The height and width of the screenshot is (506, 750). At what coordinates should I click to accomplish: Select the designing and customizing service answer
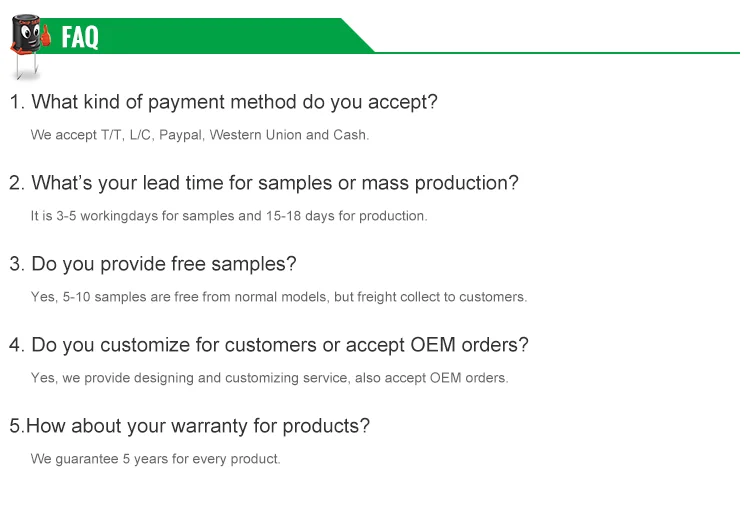pos(270,378)
